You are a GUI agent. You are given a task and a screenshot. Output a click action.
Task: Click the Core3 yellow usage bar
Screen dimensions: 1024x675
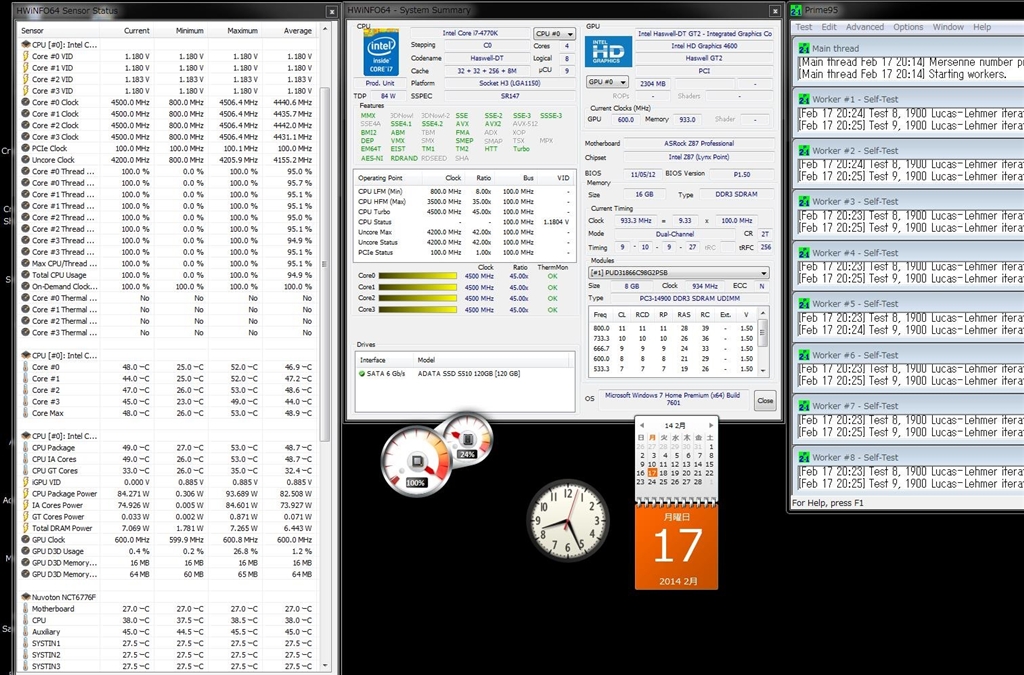417,309
